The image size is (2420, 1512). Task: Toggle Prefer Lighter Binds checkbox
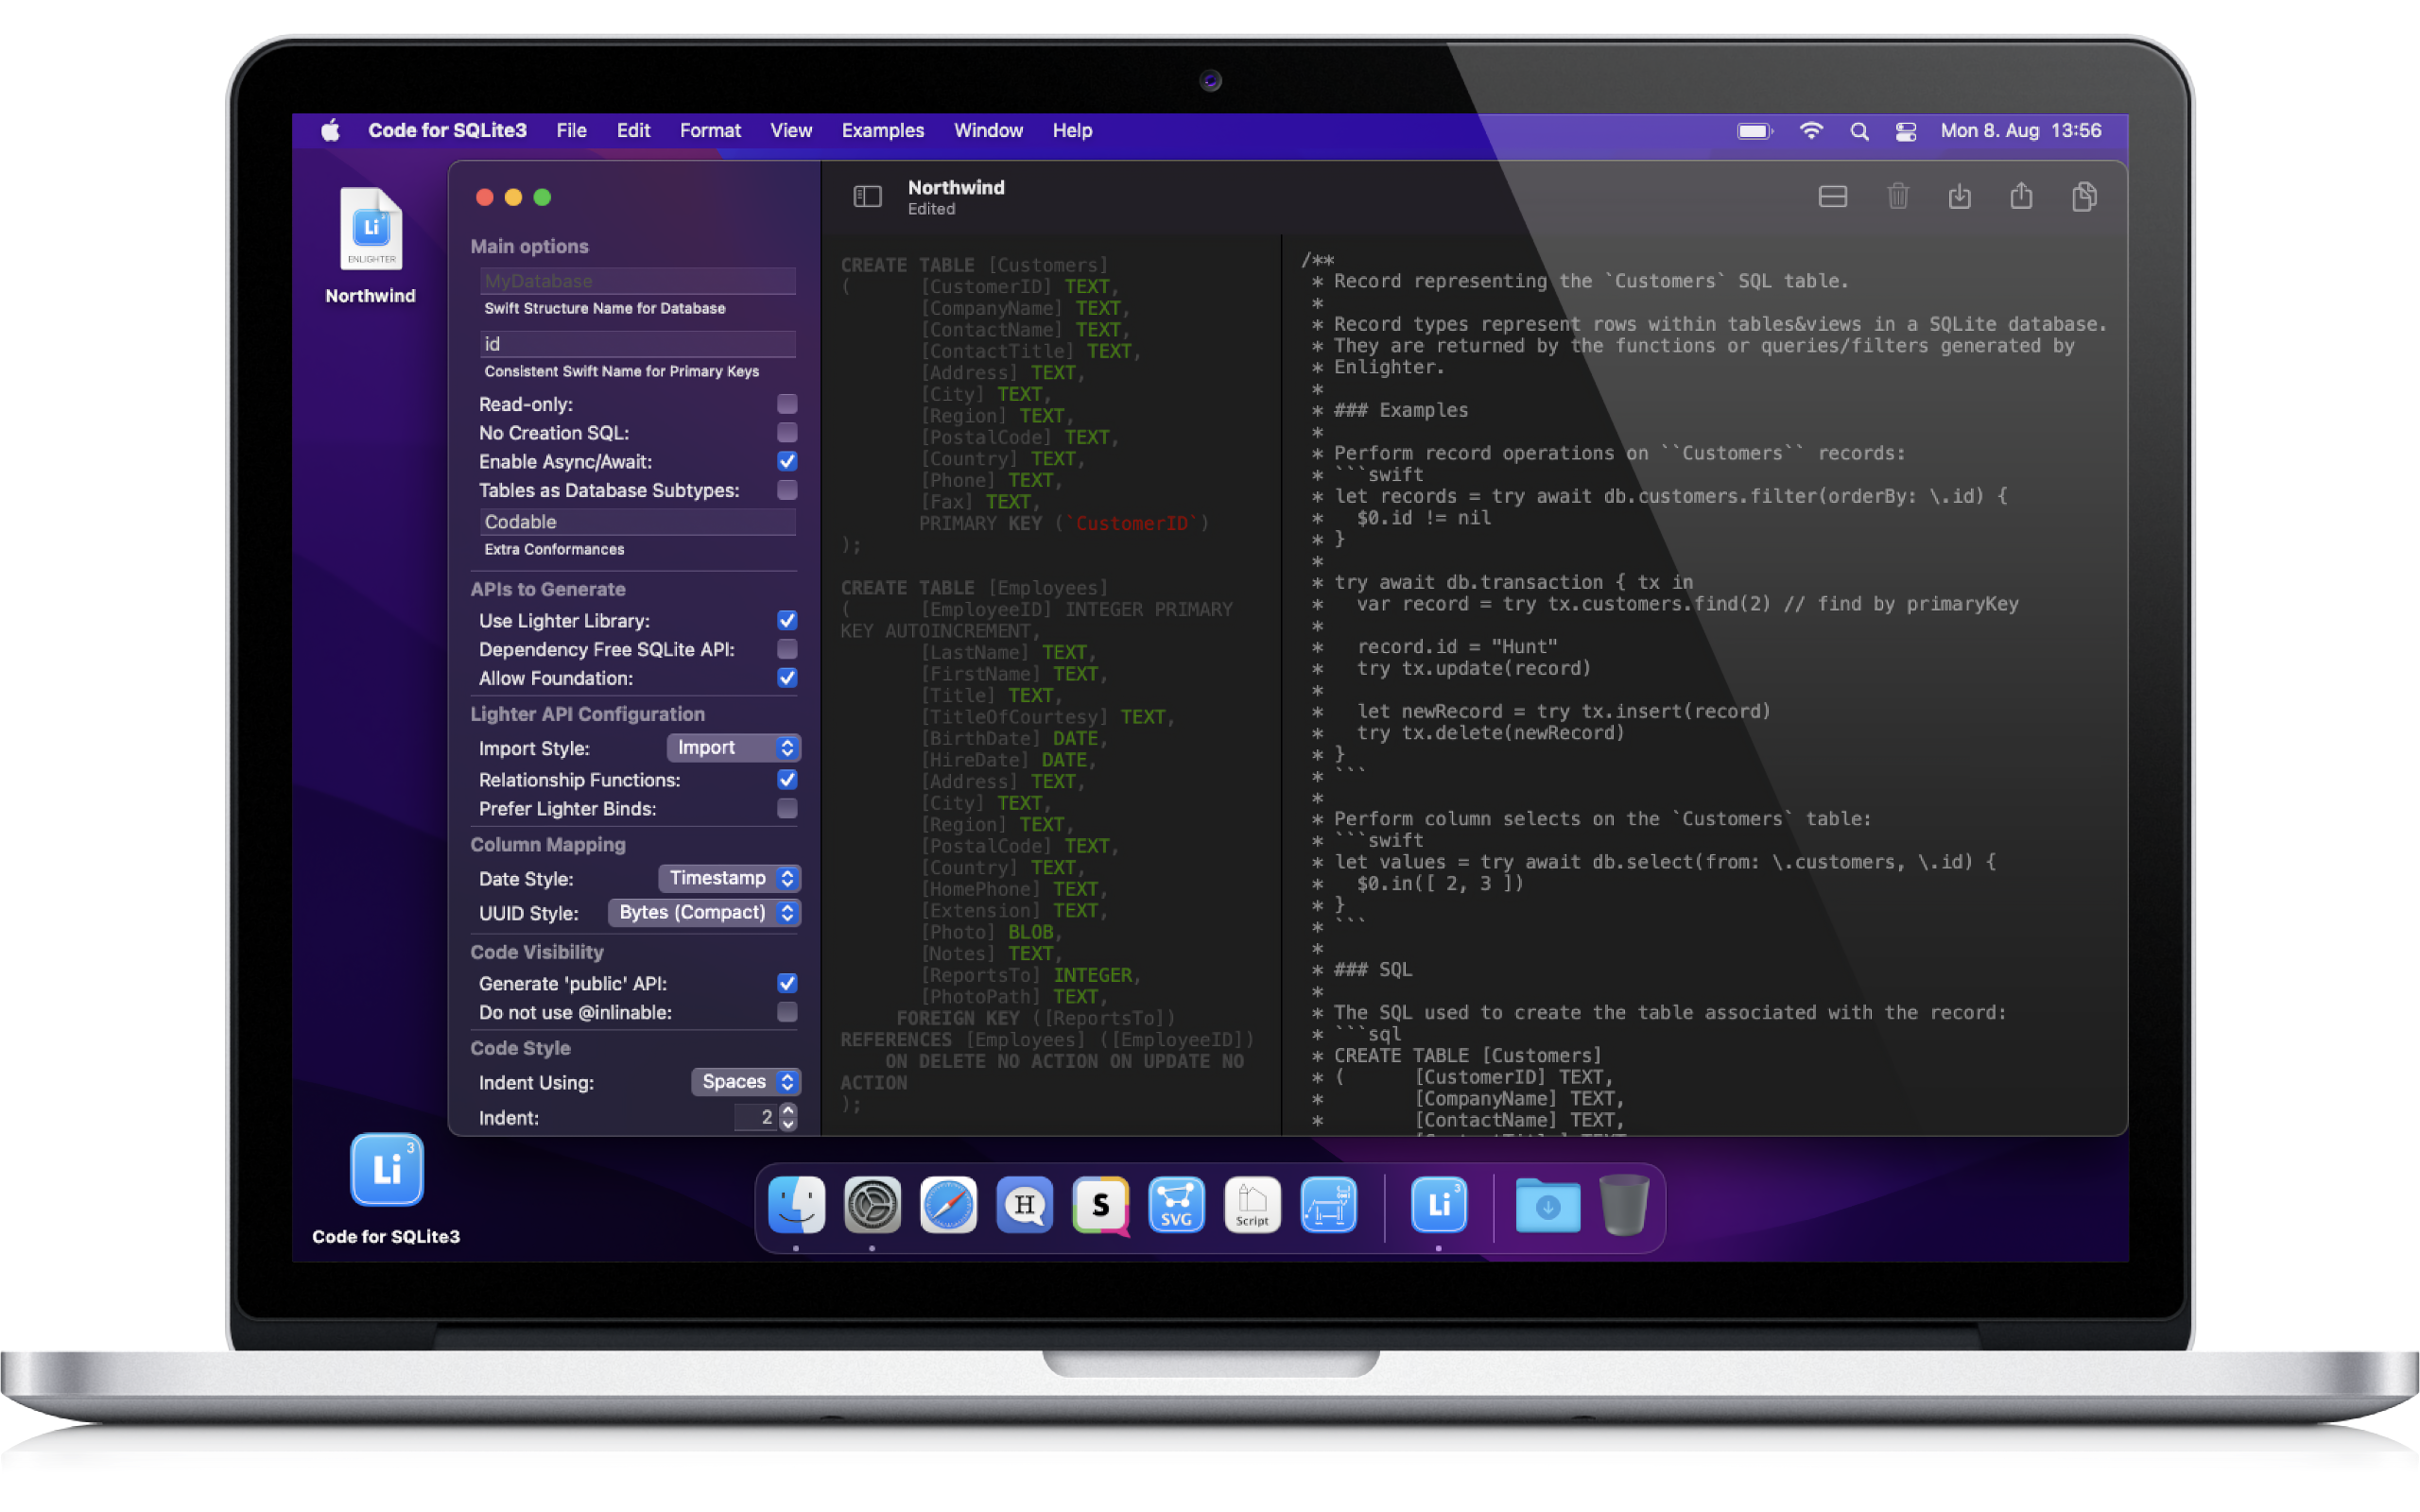click(787, 808)
